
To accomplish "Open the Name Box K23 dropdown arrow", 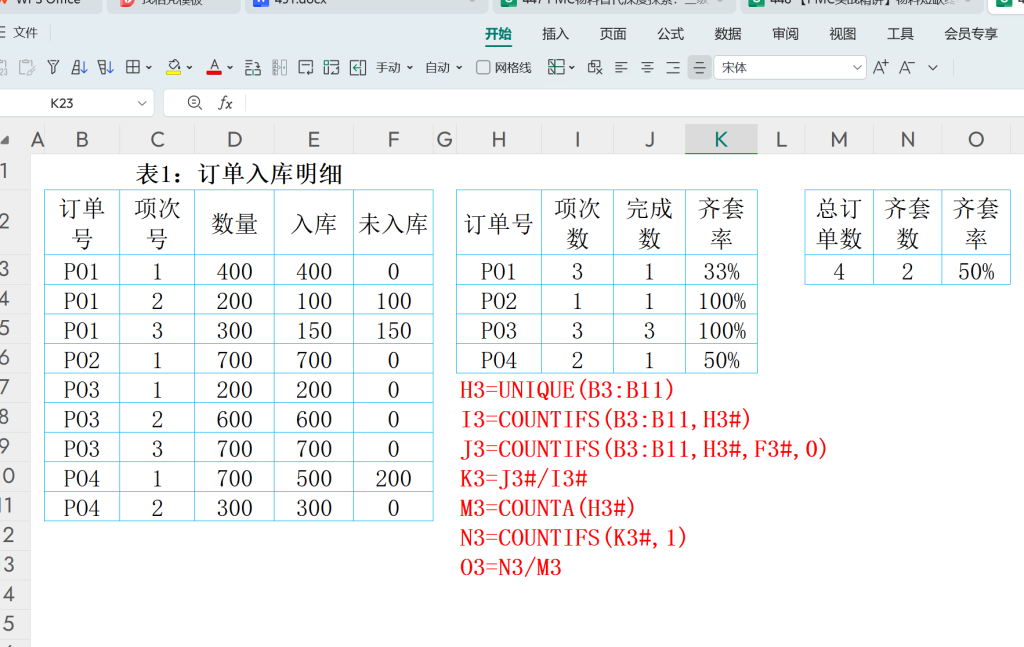I will pyautogui.click(x=142, y=103).
